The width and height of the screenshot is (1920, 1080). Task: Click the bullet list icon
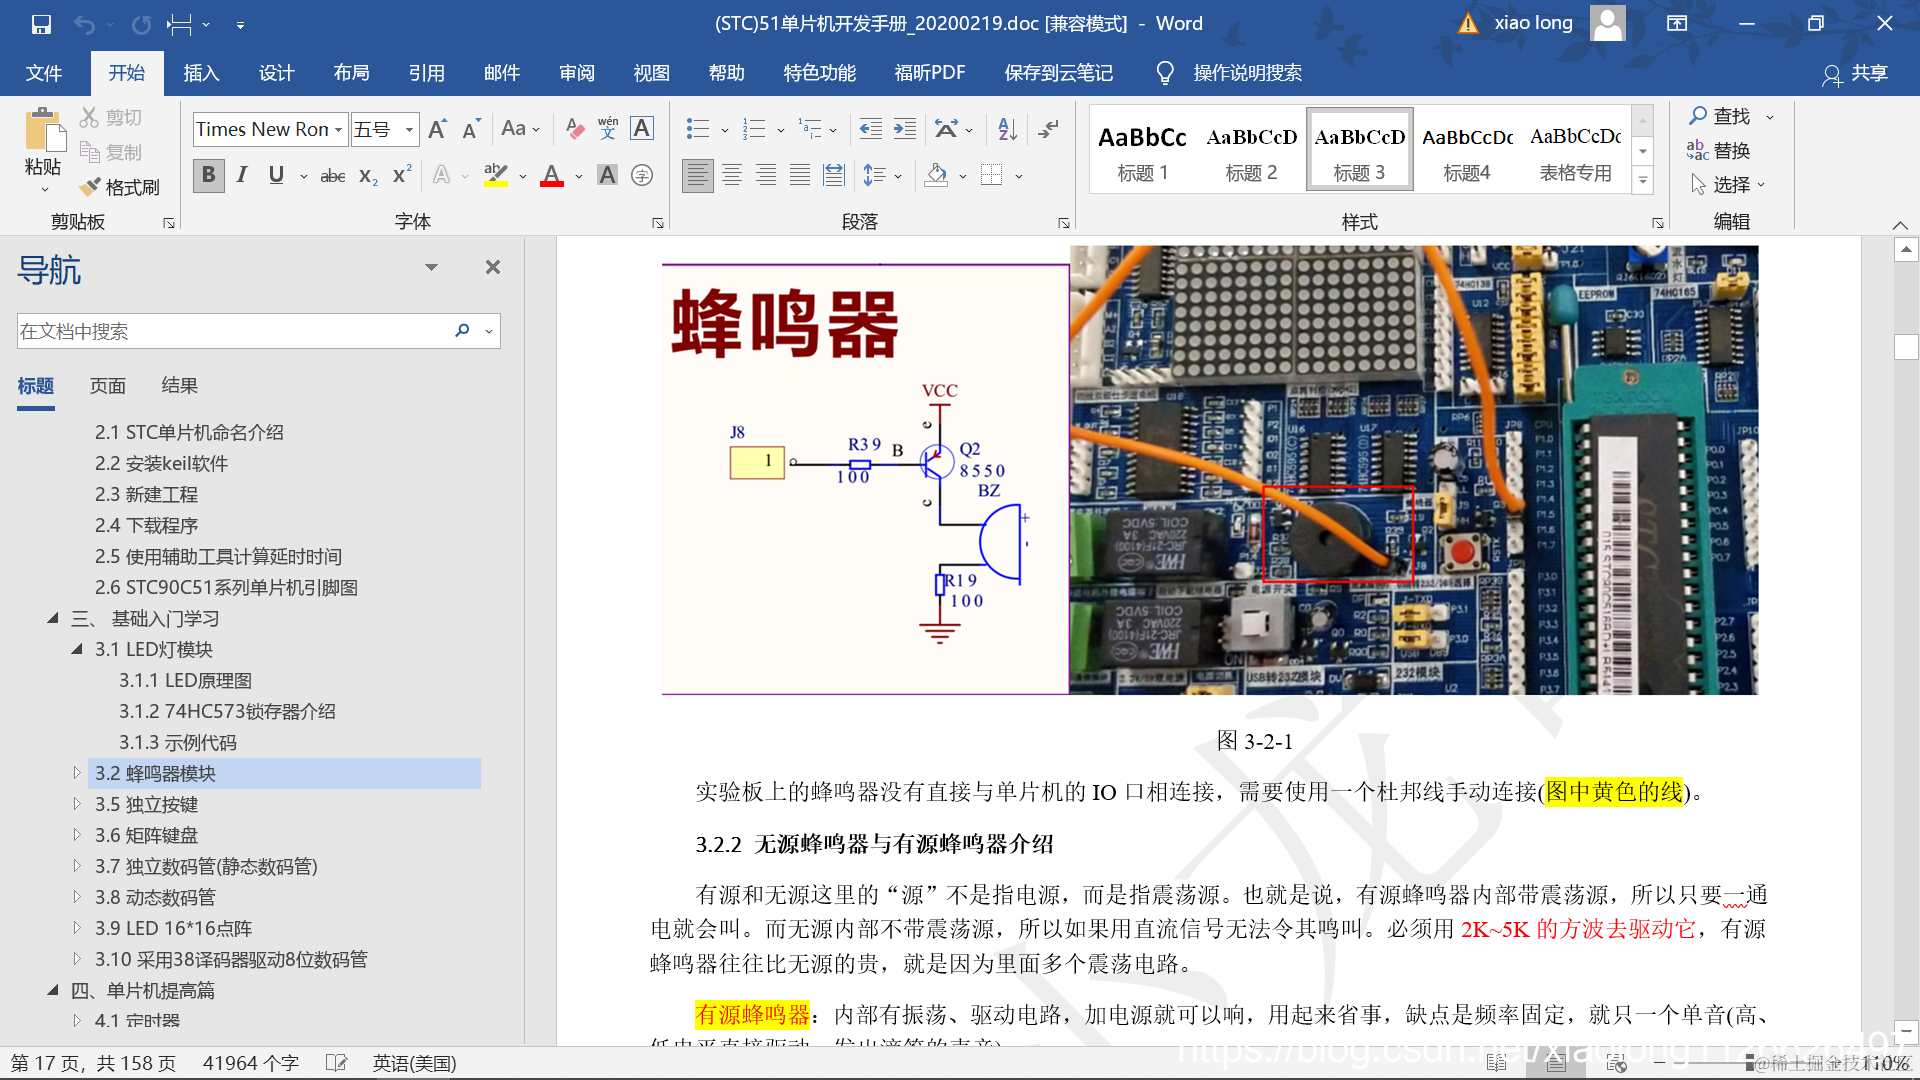697,128
